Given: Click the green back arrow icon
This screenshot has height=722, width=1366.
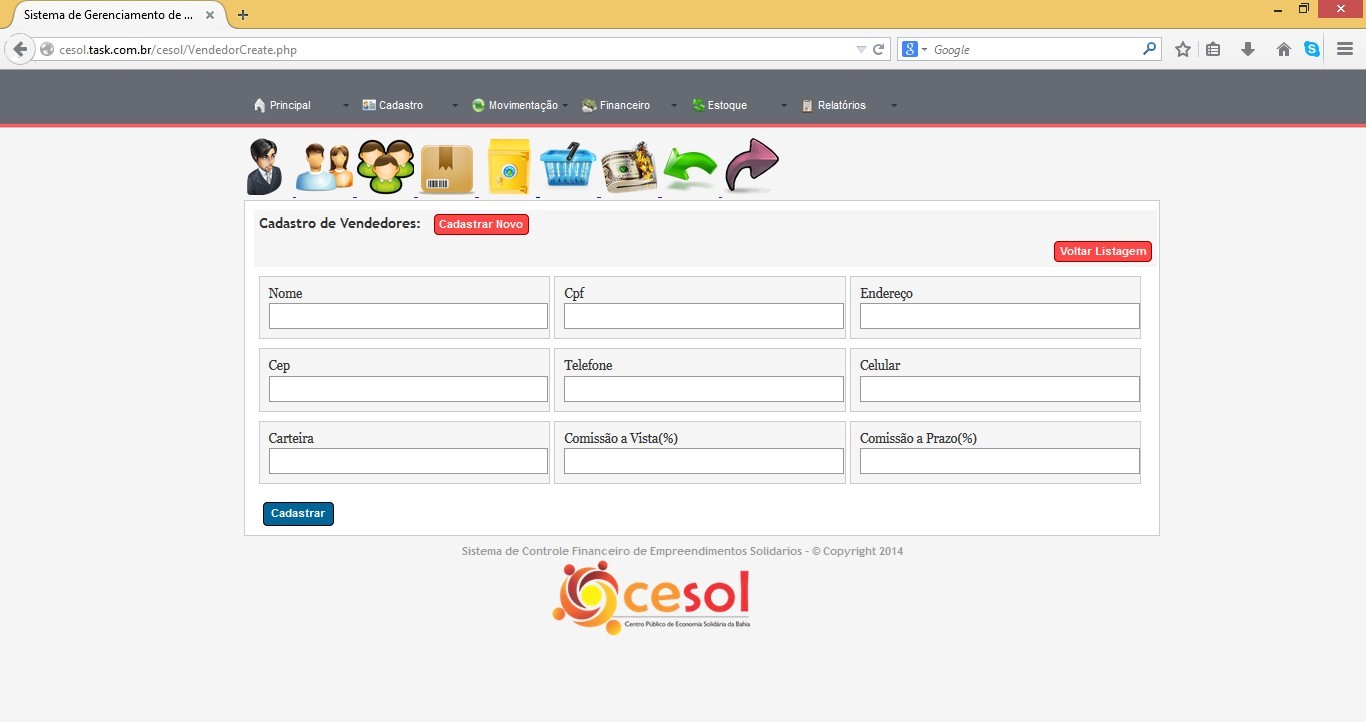Looking at the screenshot, I should pos(690,169).
